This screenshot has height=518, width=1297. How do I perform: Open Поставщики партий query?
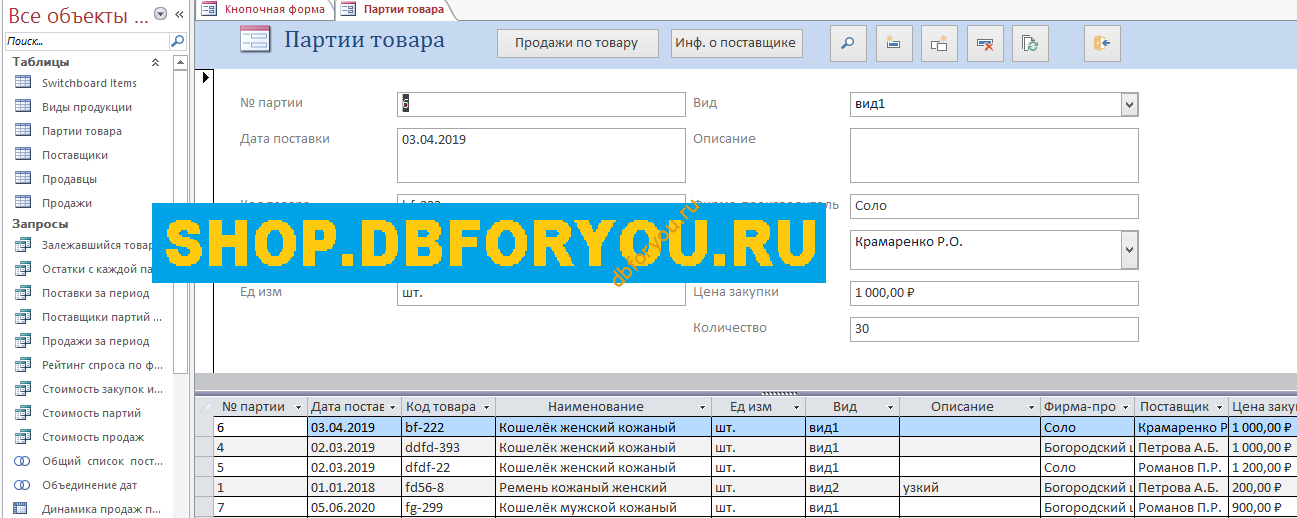pos(101,317)
